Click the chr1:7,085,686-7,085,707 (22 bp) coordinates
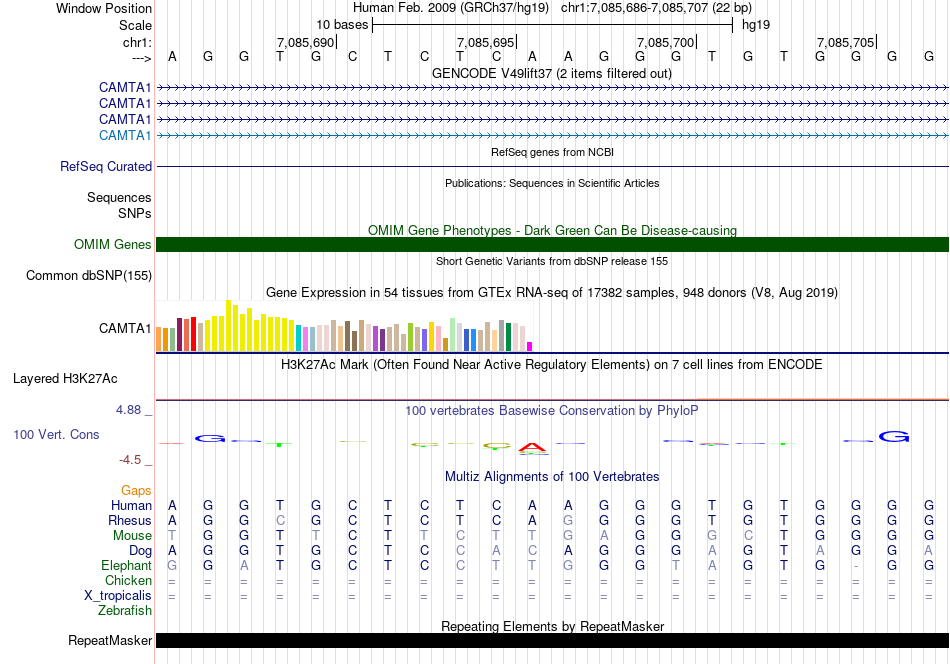This screenshot has width=950, height=664. coord(656,8)
